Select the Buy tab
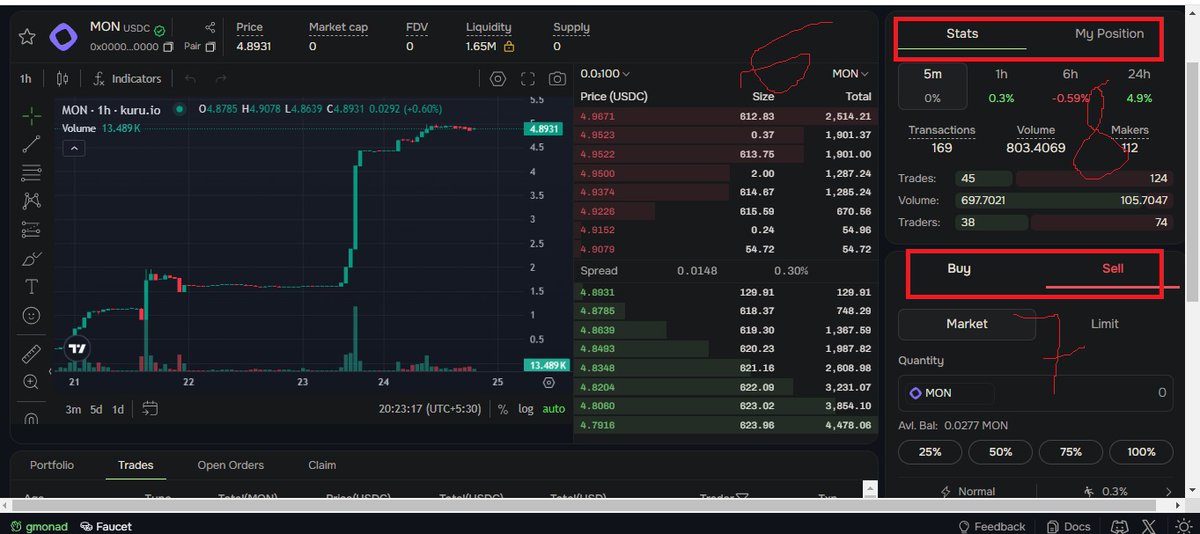Image resolution: width=1200 pixels, height=534 pixels. click(959, 269)
